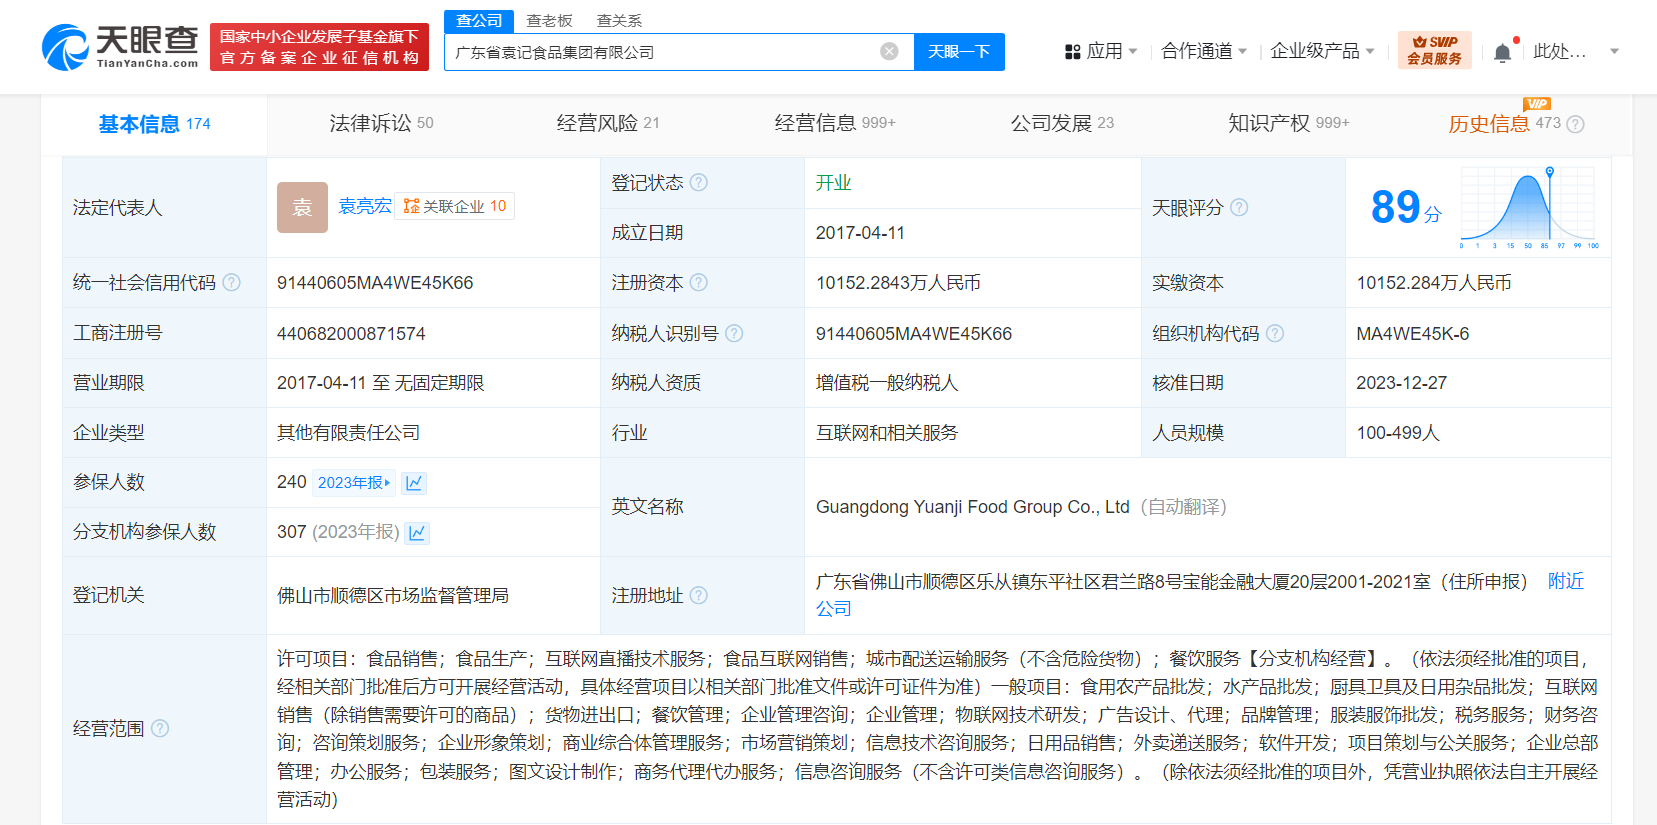
Task: Expand the 应用 dropdown menu
Action: [x=1102, y=51]
